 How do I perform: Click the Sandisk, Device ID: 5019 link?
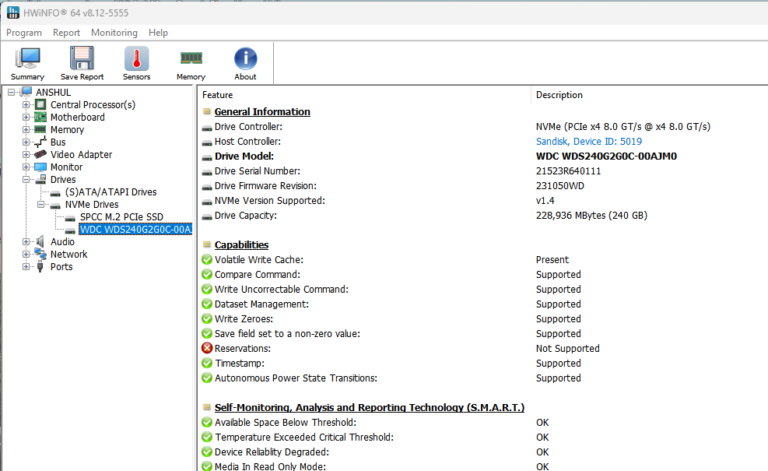pyautogui.click(x=589, y=141)
